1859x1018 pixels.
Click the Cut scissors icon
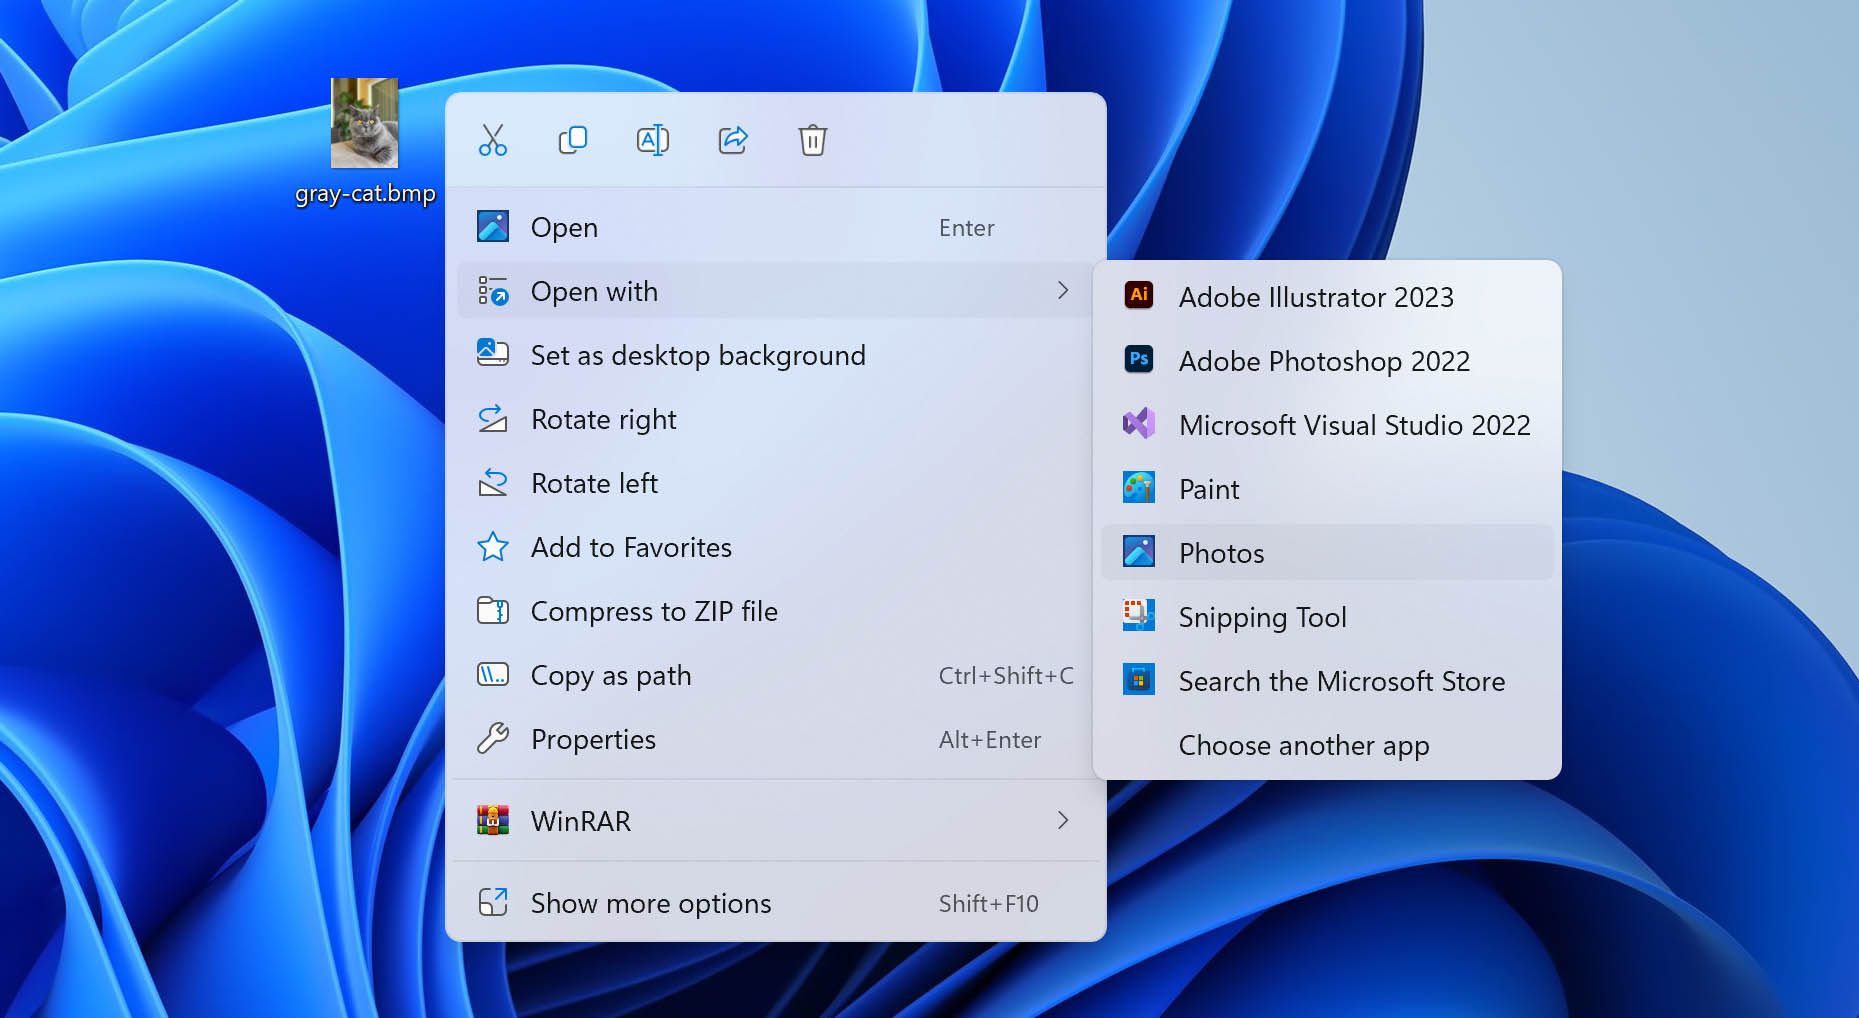[x=493, y=140]
